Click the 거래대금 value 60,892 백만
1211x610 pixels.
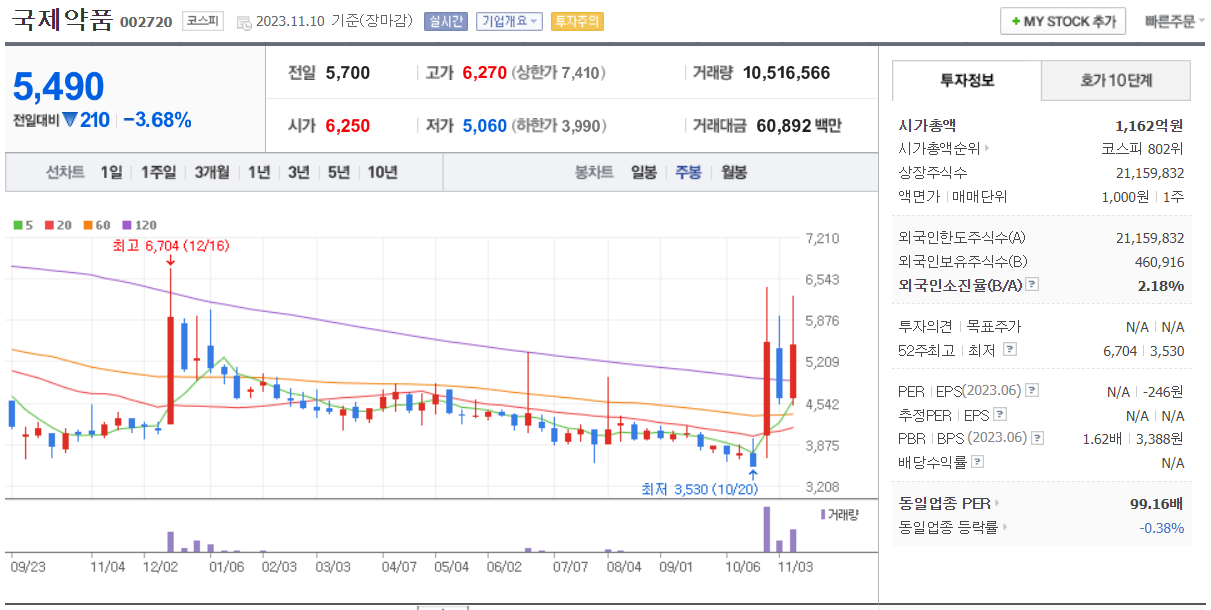point(799,126)
